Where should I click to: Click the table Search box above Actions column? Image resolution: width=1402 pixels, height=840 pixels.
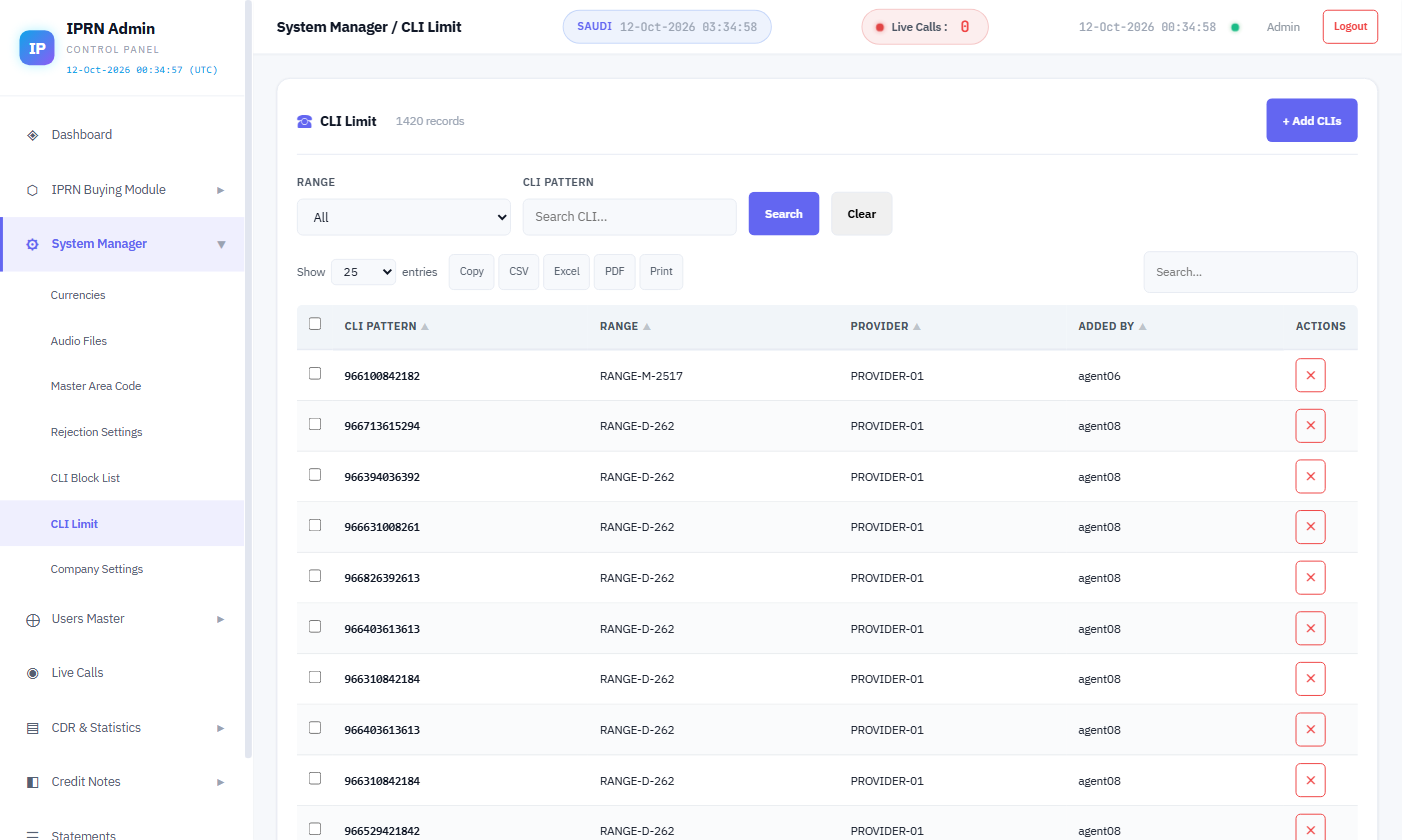tap(1251, 272)
